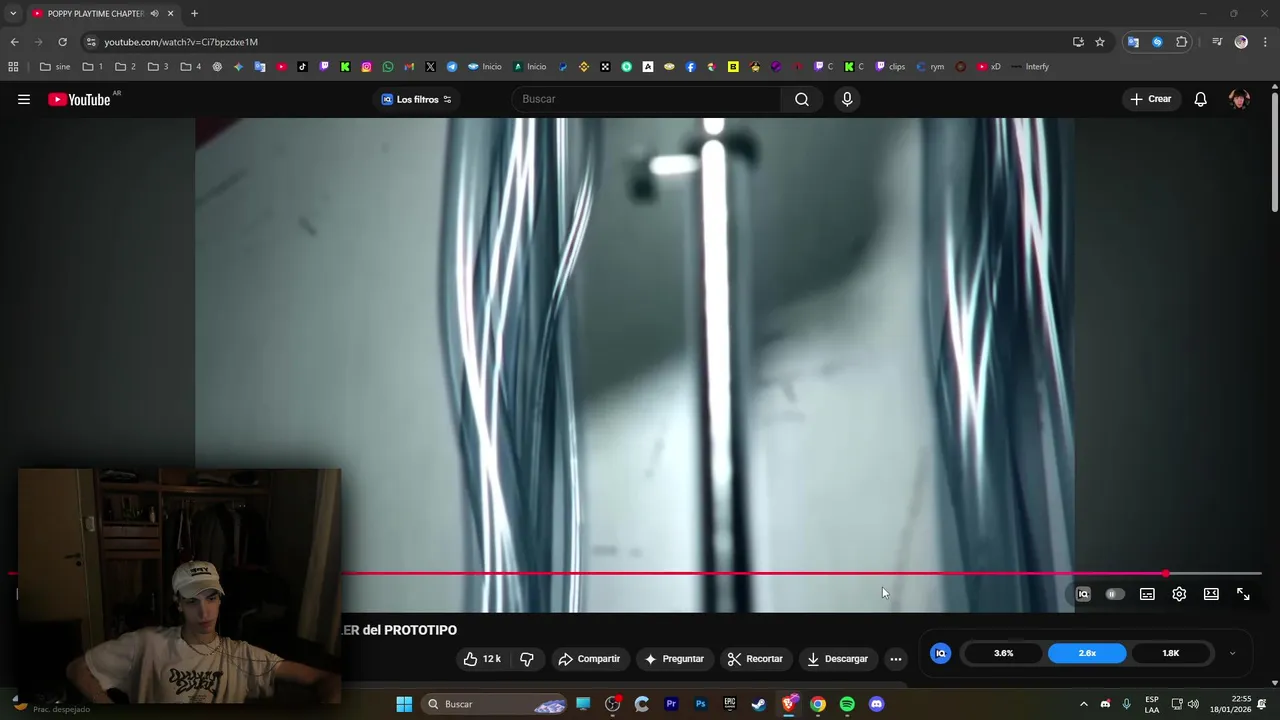Click the Recortar clip button

point(755,659)
